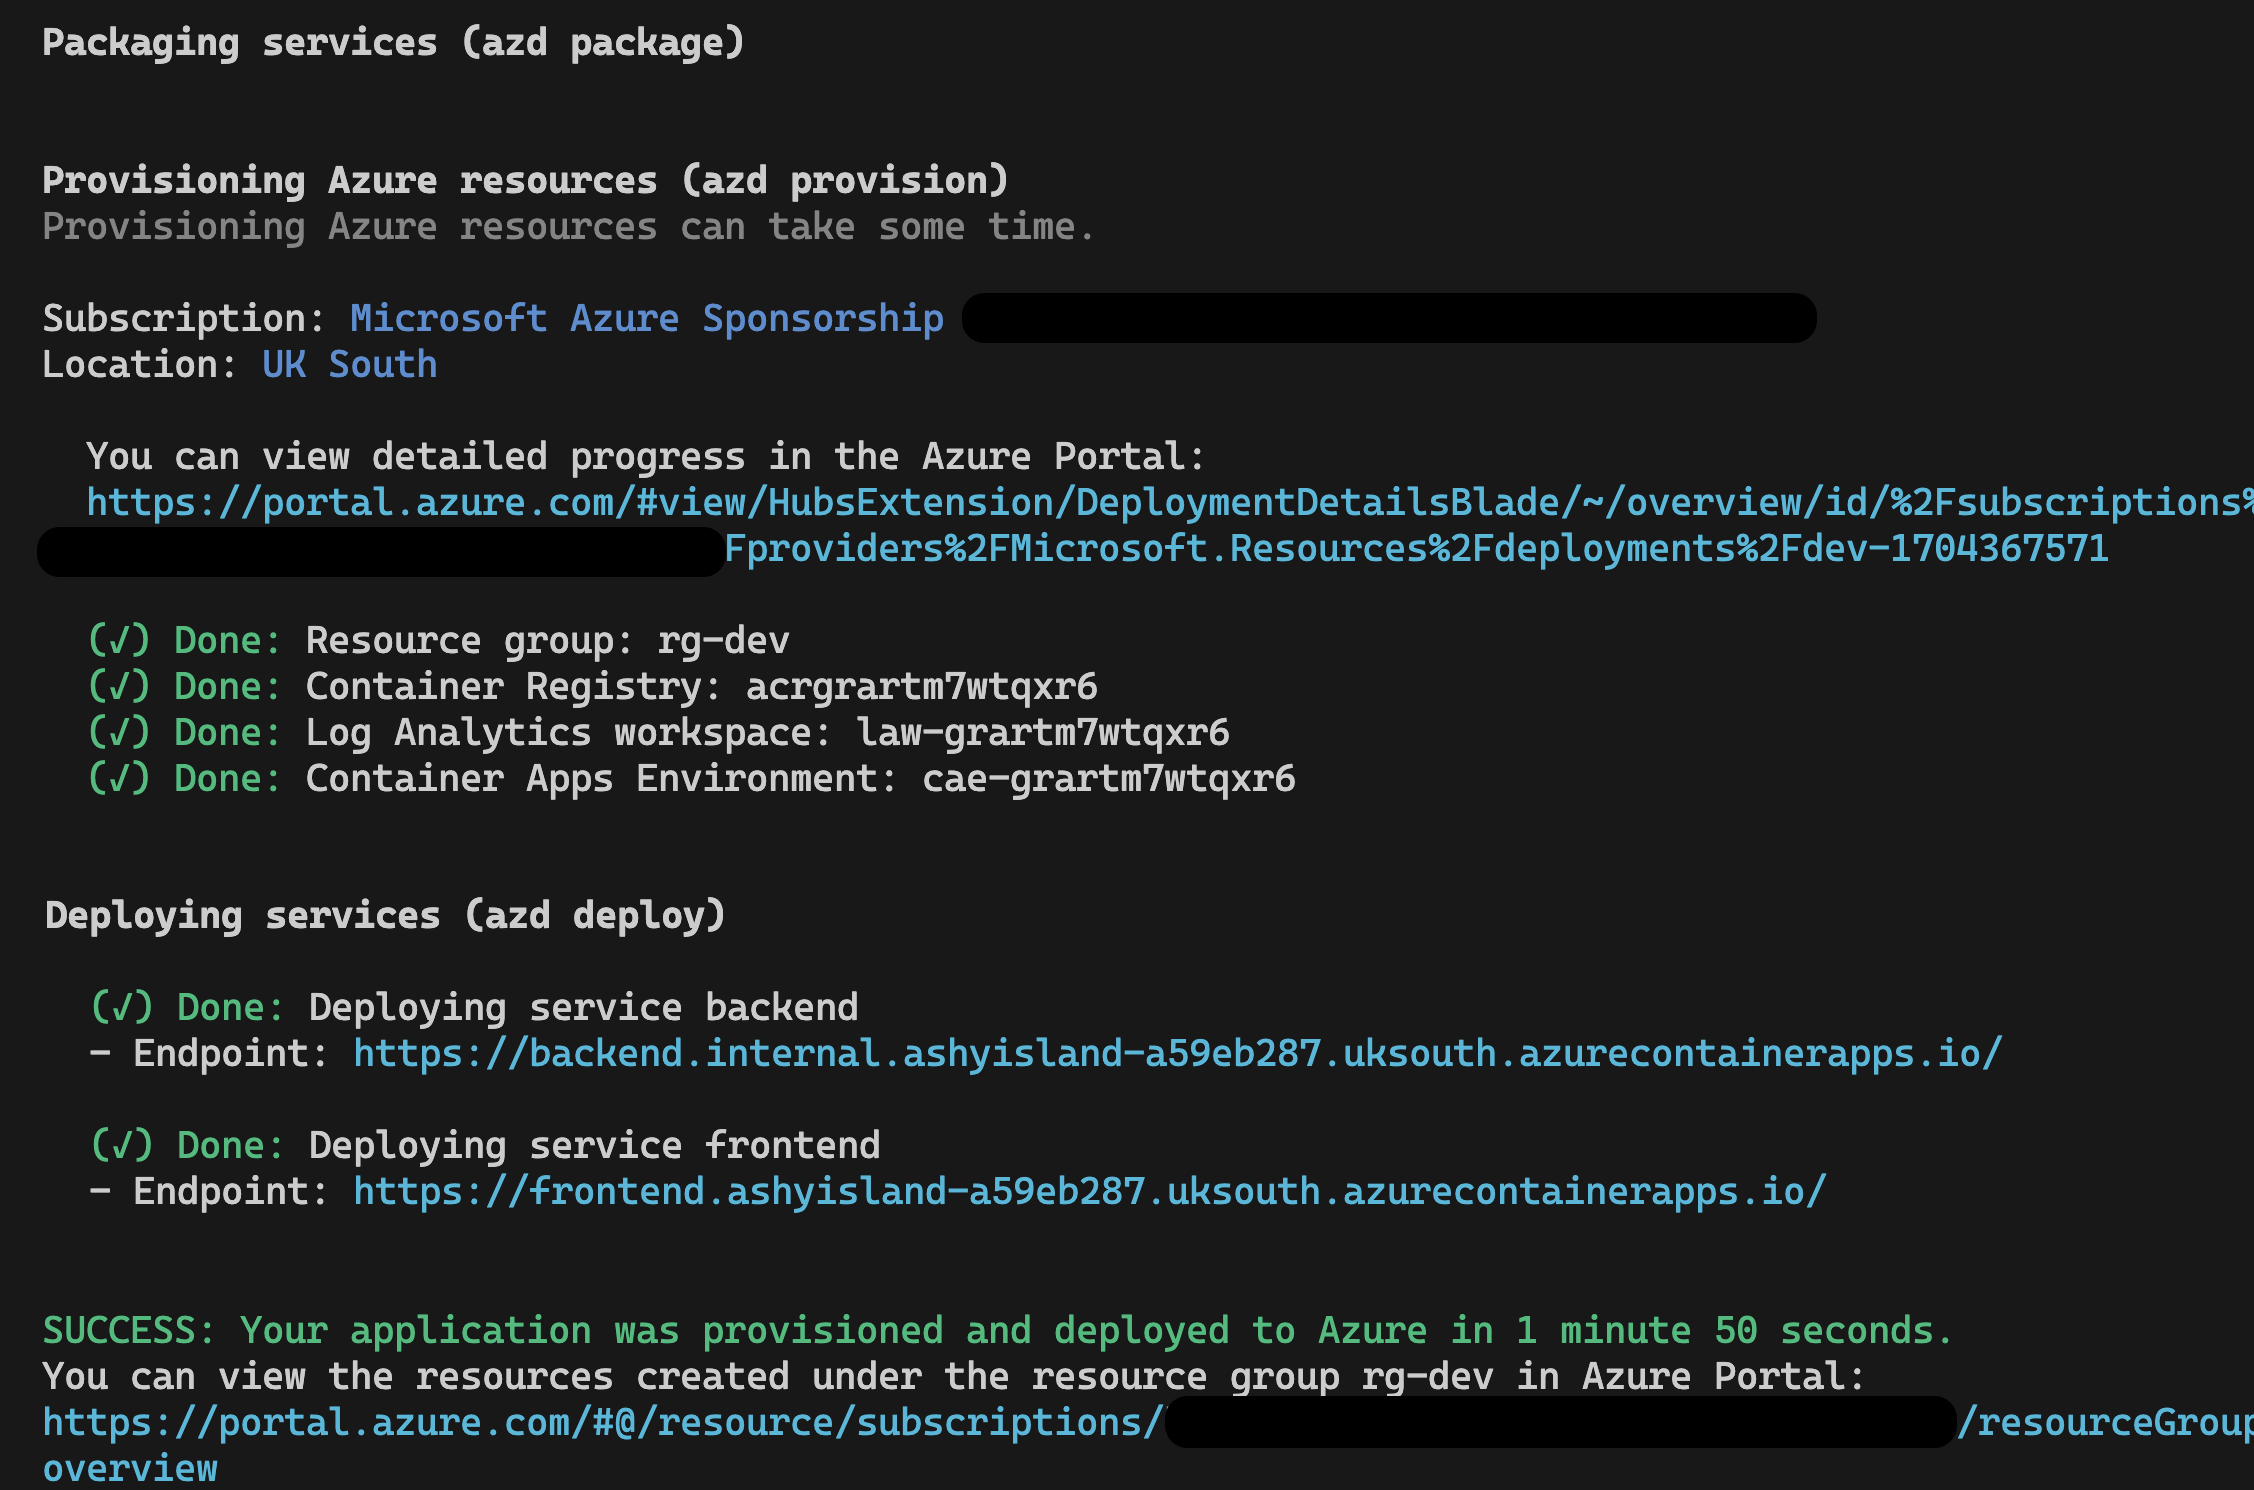This screenshot has width=2254, height=1490.
Task: Click the checkmark beside Container Registry line
Action: coord(119,686)
